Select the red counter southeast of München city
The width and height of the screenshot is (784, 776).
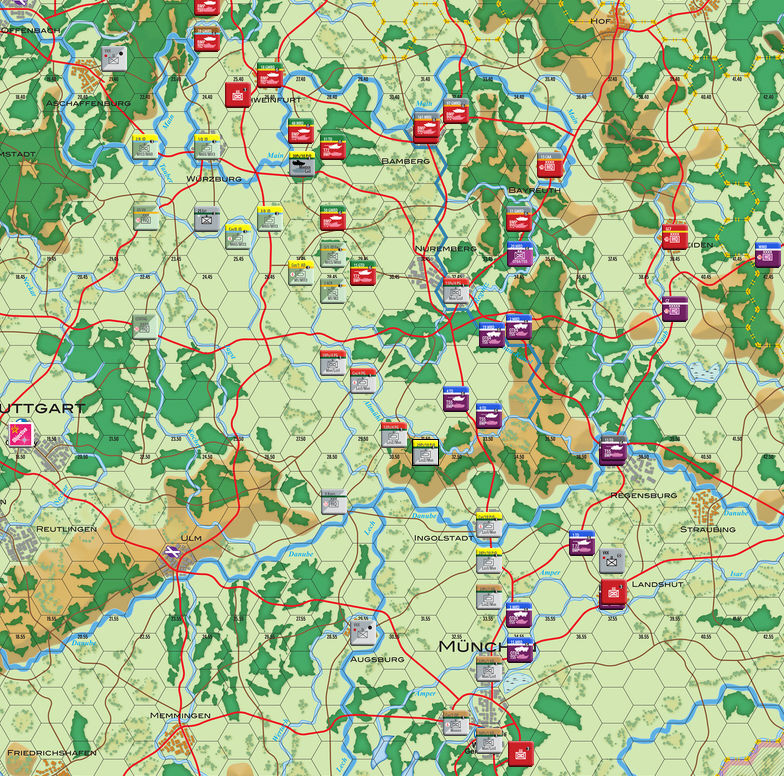point(520,754)
